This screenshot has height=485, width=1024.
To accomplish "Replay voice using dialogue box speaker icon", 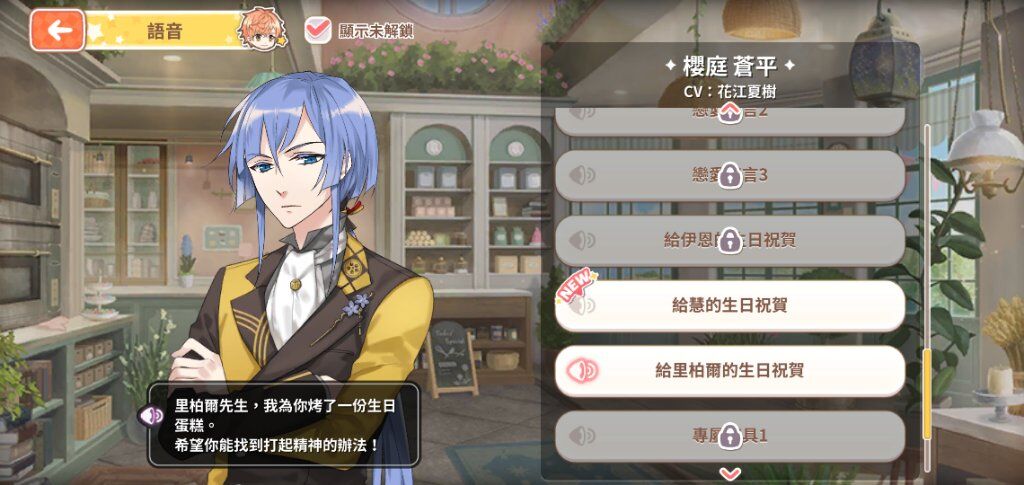I will 150,415.
